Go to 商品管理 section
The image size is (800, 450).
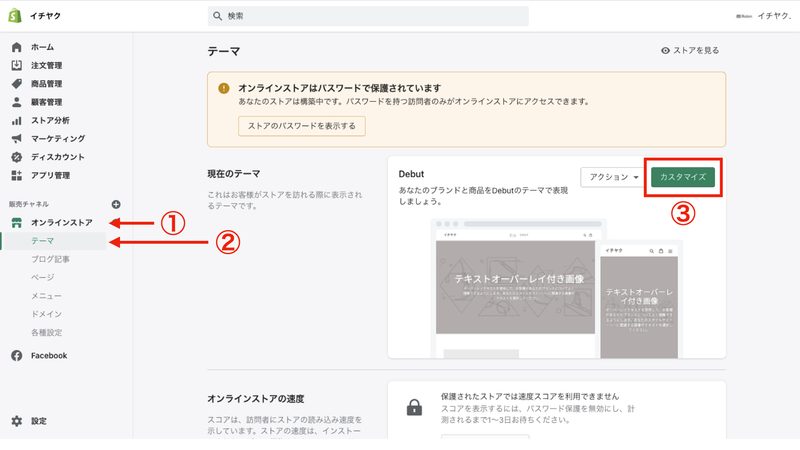46,84
